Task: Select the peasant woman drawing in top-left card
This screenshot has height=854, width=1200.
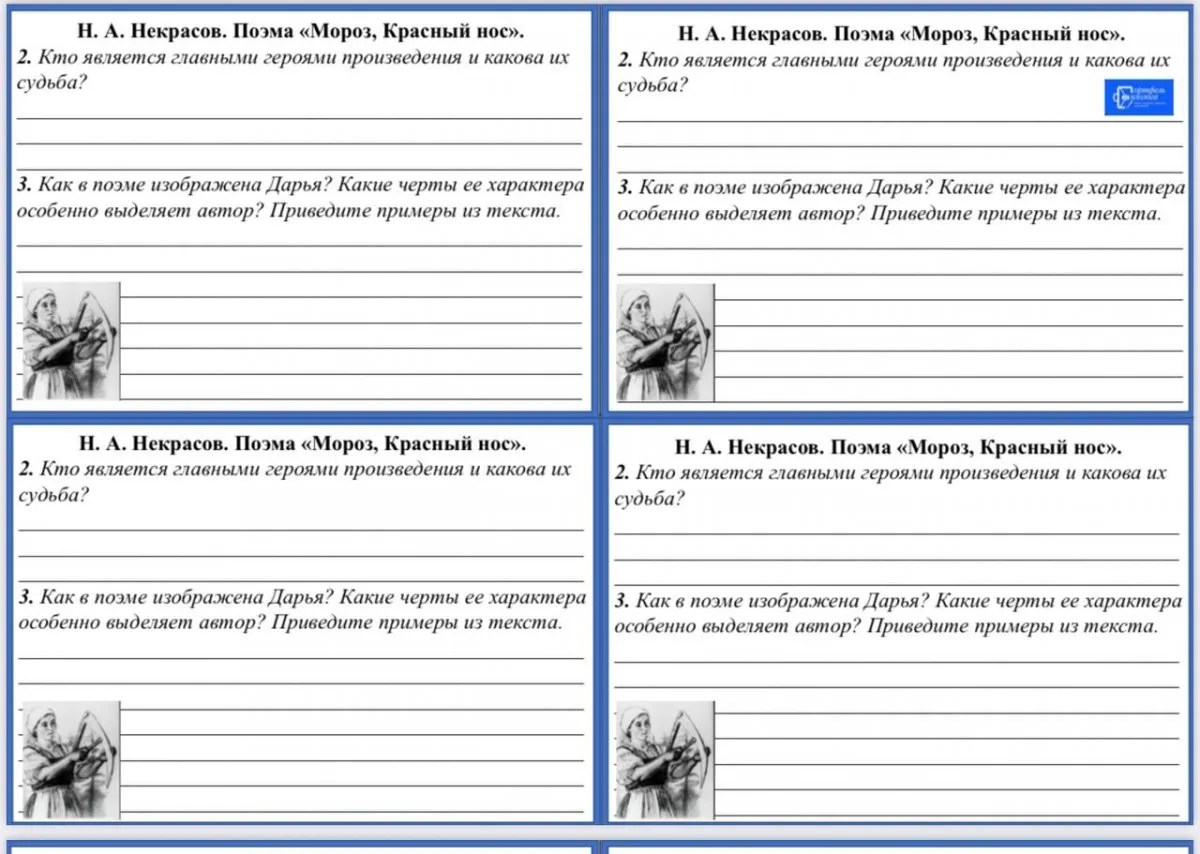Action: coord(70,341)
